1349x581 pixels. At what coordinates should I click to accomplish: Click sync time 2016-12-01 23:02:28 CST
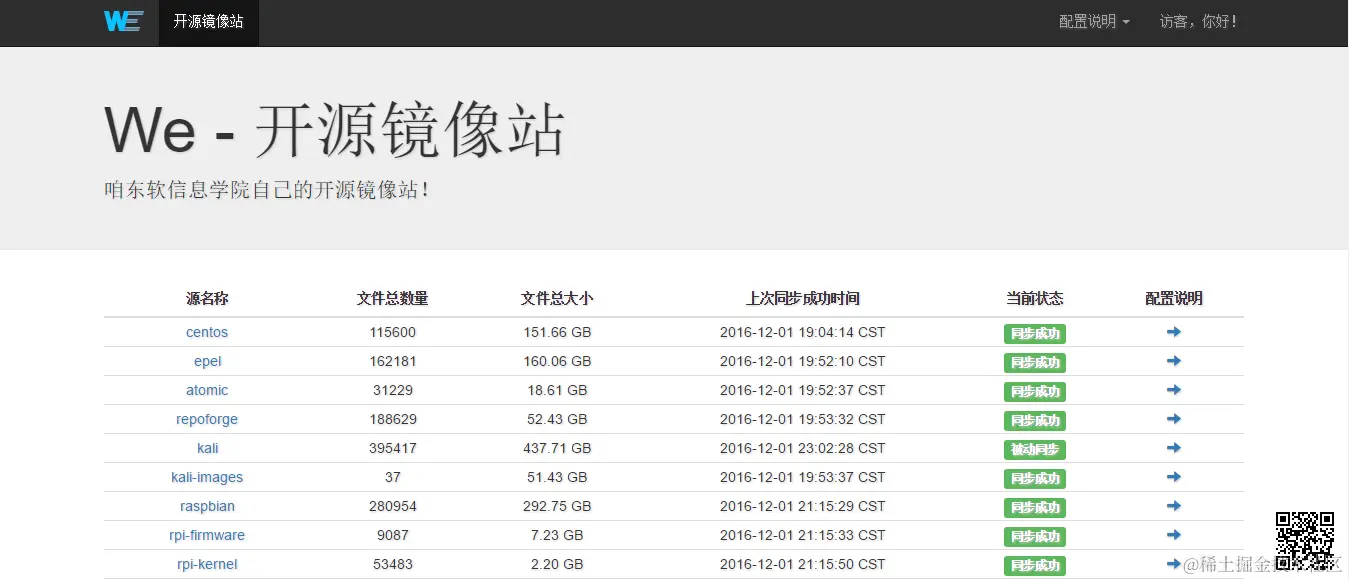[802, 448]
